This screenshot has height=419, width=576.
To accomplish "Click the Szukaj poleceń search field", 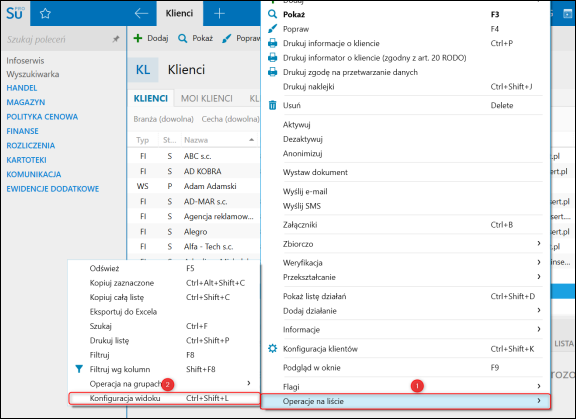I will (x=59, y=39).
